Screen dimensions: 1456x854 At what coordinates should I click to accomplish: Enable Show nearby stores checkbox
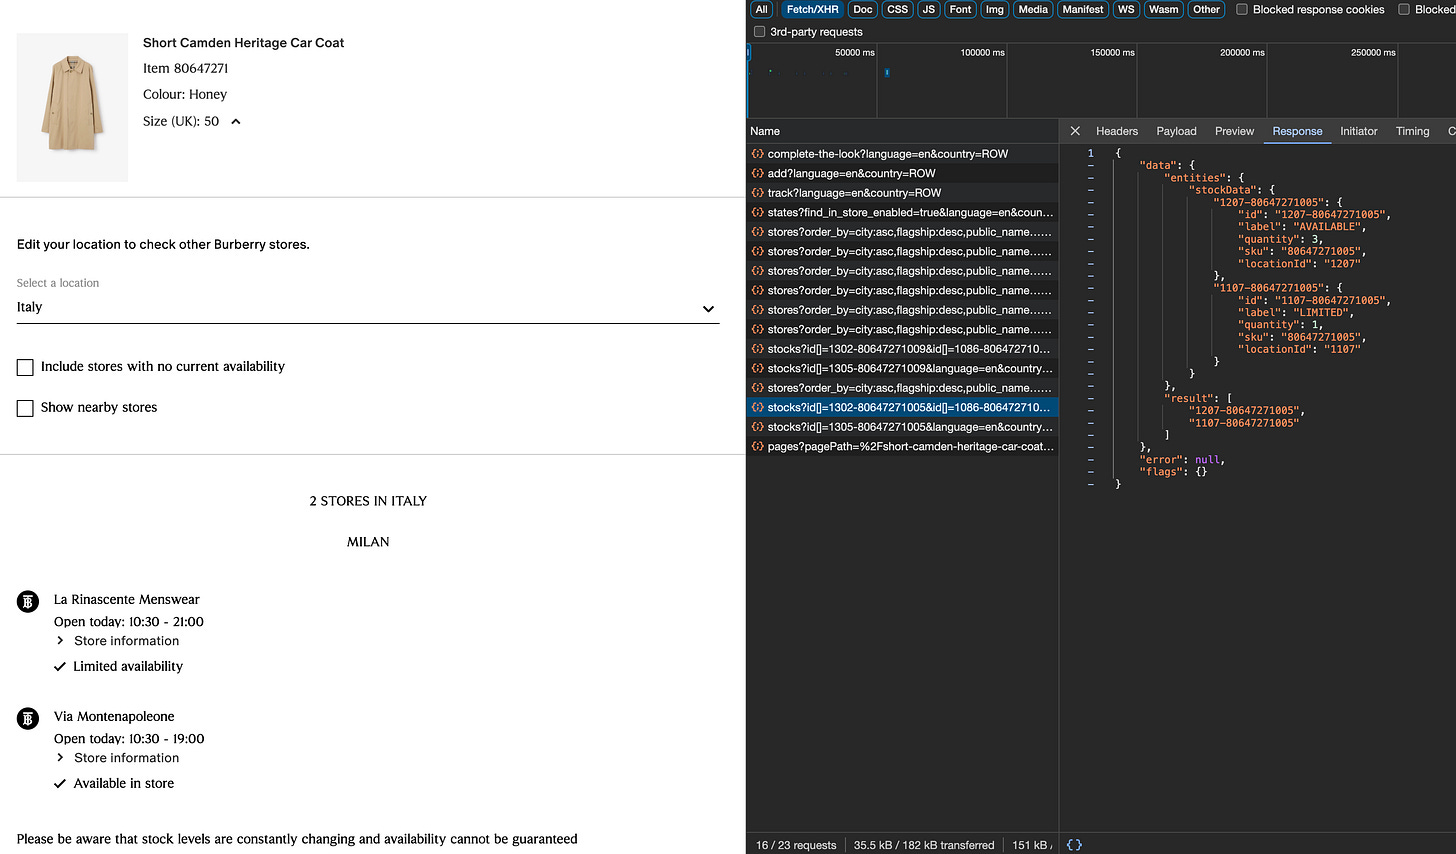click(25, 408)
